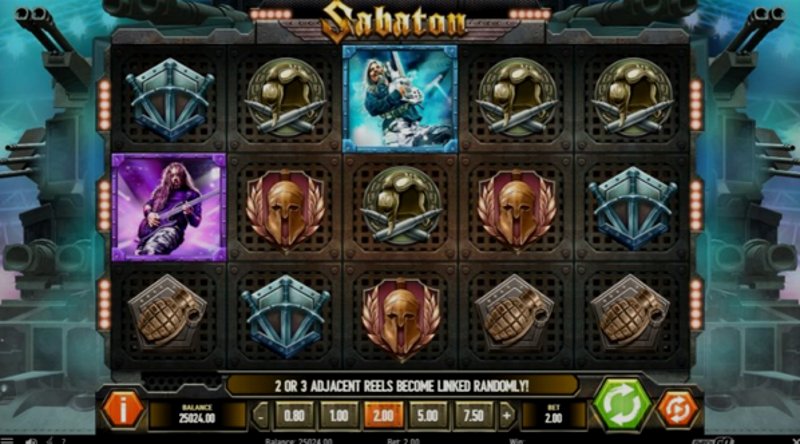Spin the reels with green button
The height and width of the screenshot is (444, 800).
[x=622, y=405]
